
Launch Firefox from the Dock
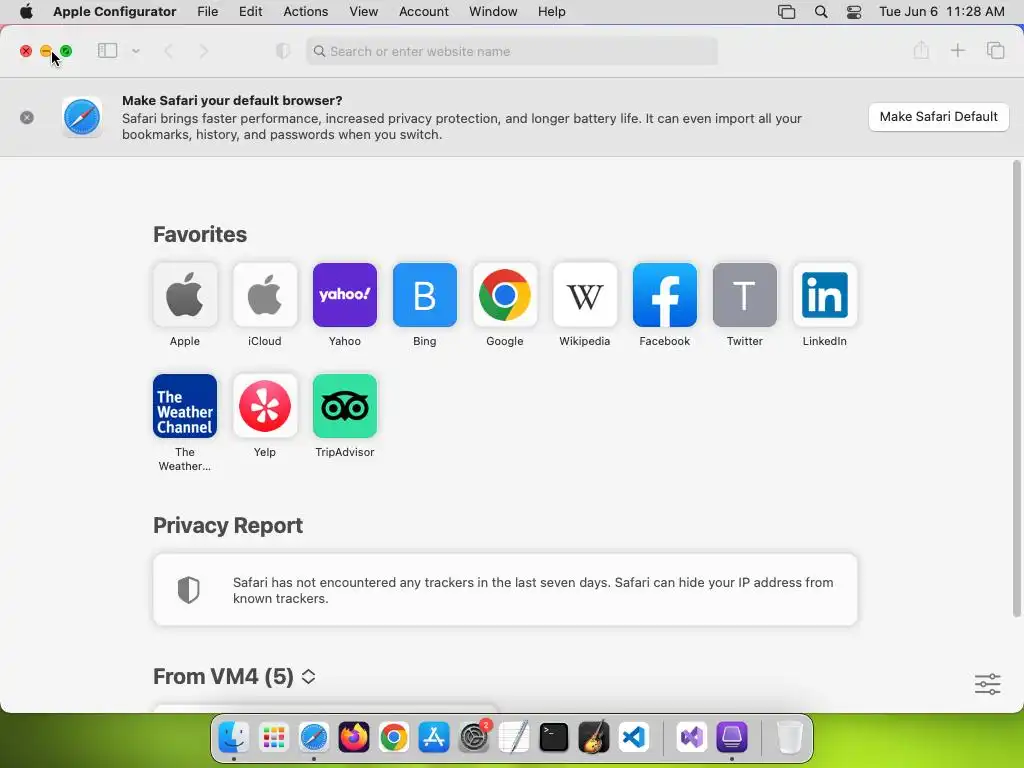[353, 738]
